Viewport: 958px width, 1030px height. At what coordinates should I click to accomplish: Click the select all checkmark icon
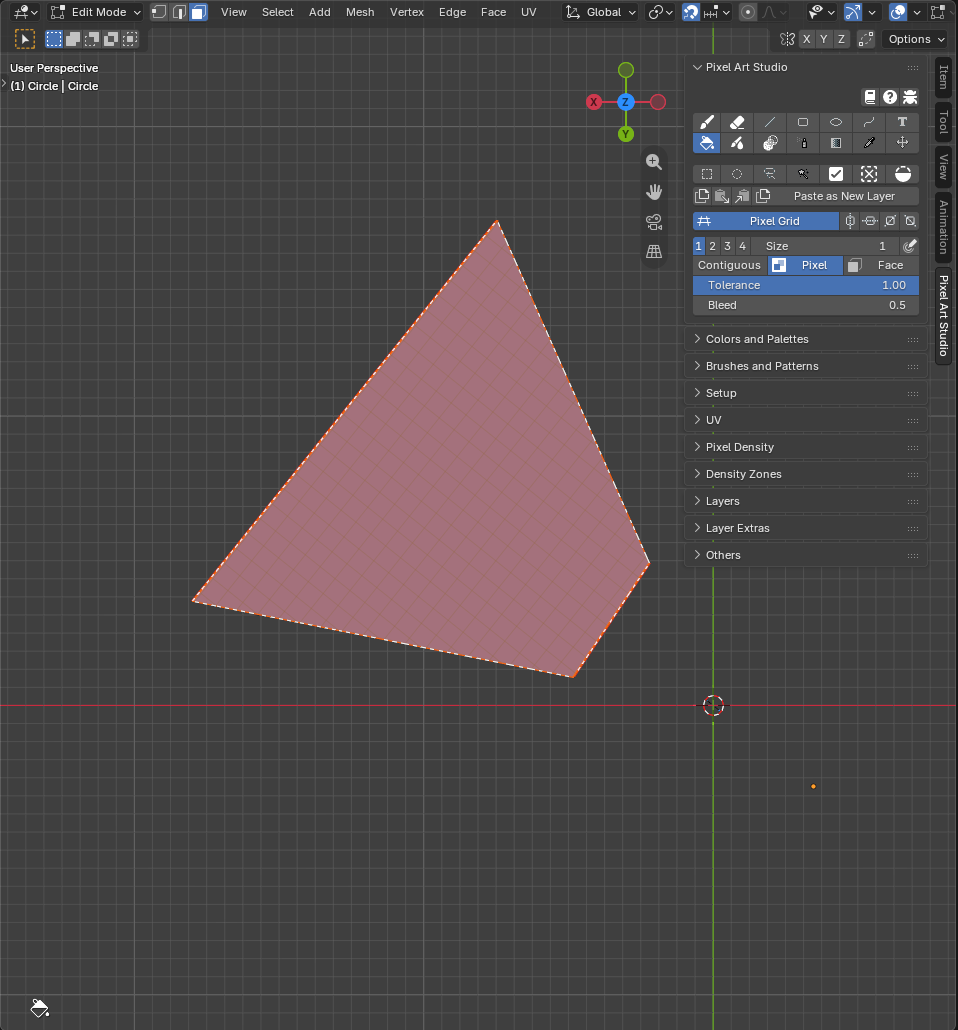point(836,174)
